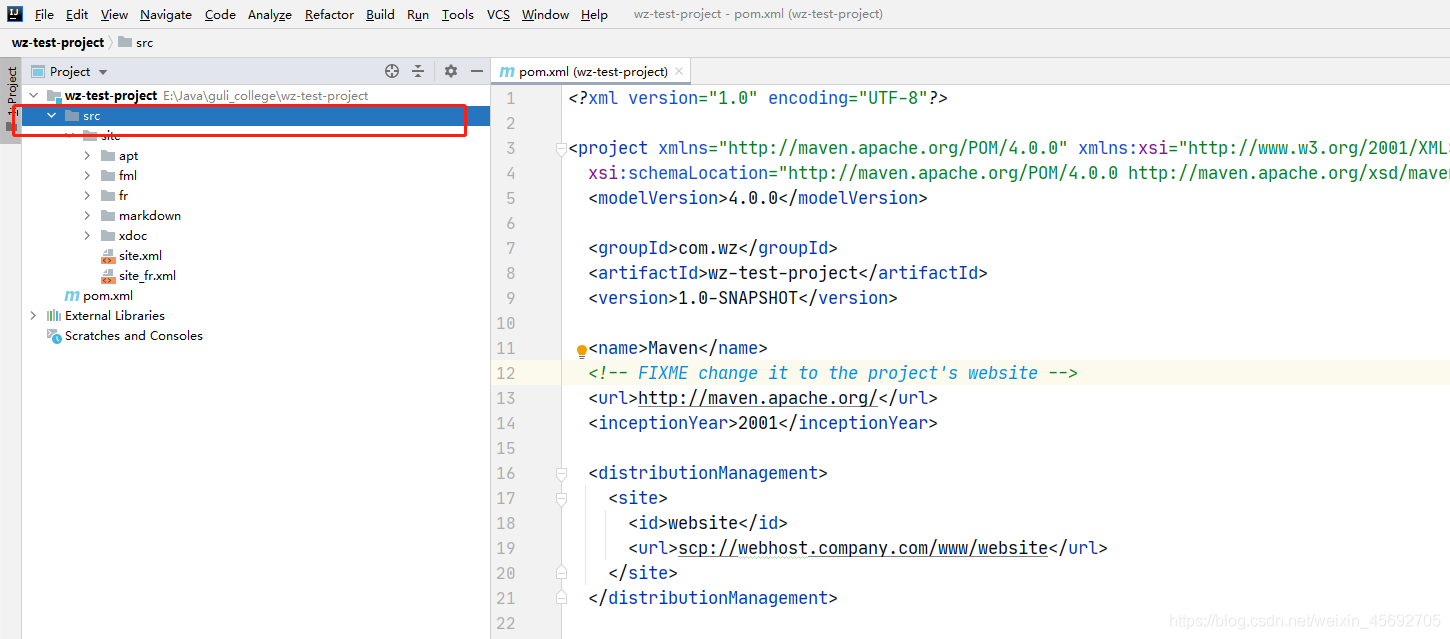Screen dimensions: 1450x639
Task: Open the Code menu
Action: click(x=220, y=14)
